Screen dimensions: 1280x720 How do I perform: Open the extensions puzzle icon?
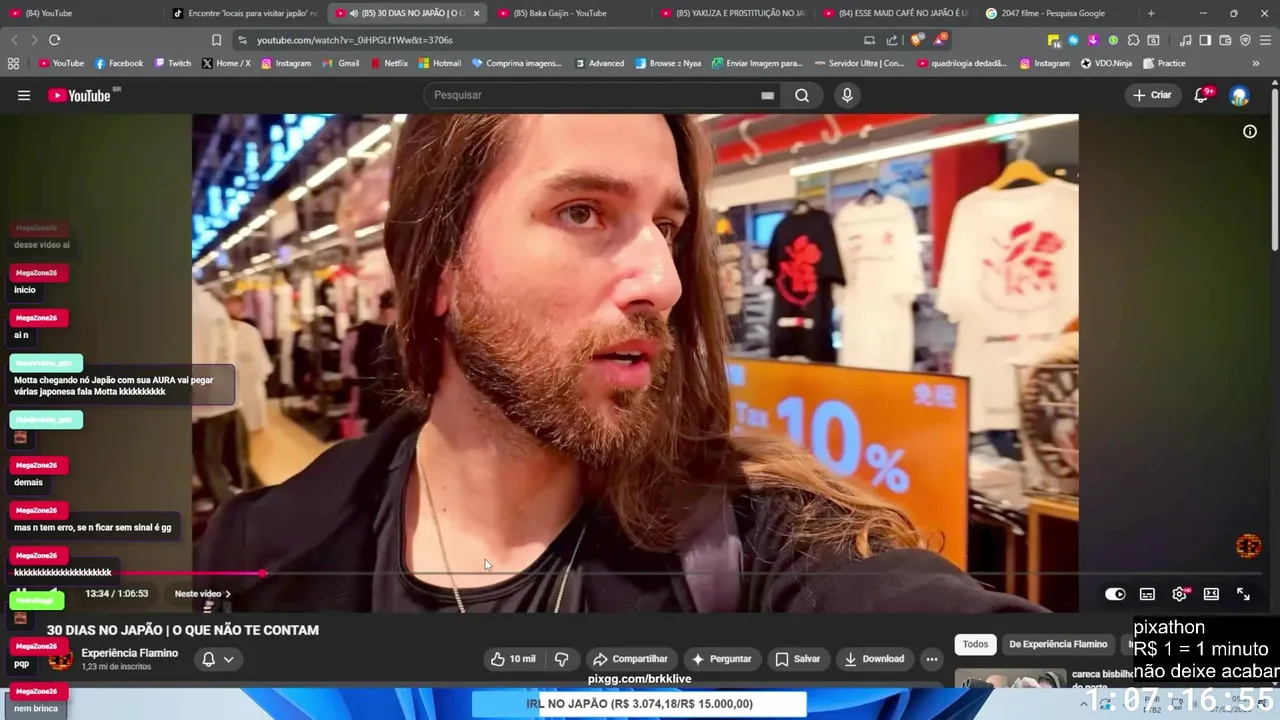click(x=1133, y=40)
